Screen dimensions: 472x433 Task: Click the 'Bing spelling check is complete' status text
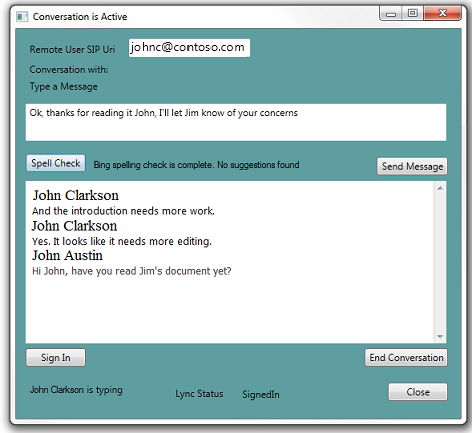(196, 165)
